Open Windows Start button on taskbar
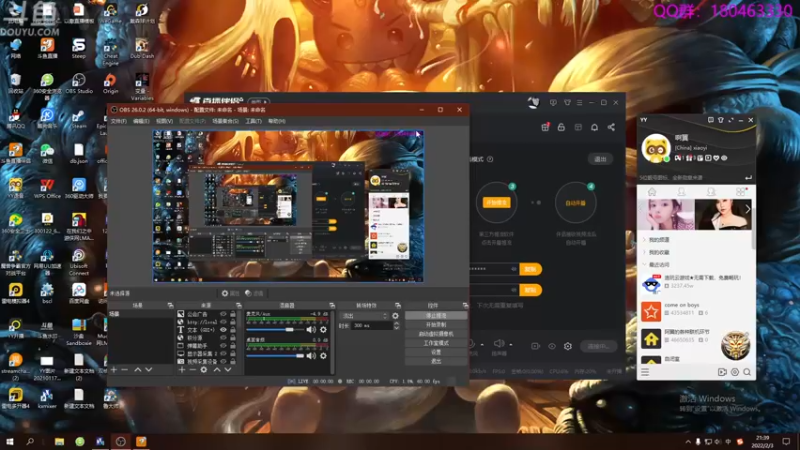 (x=10, y=441)
